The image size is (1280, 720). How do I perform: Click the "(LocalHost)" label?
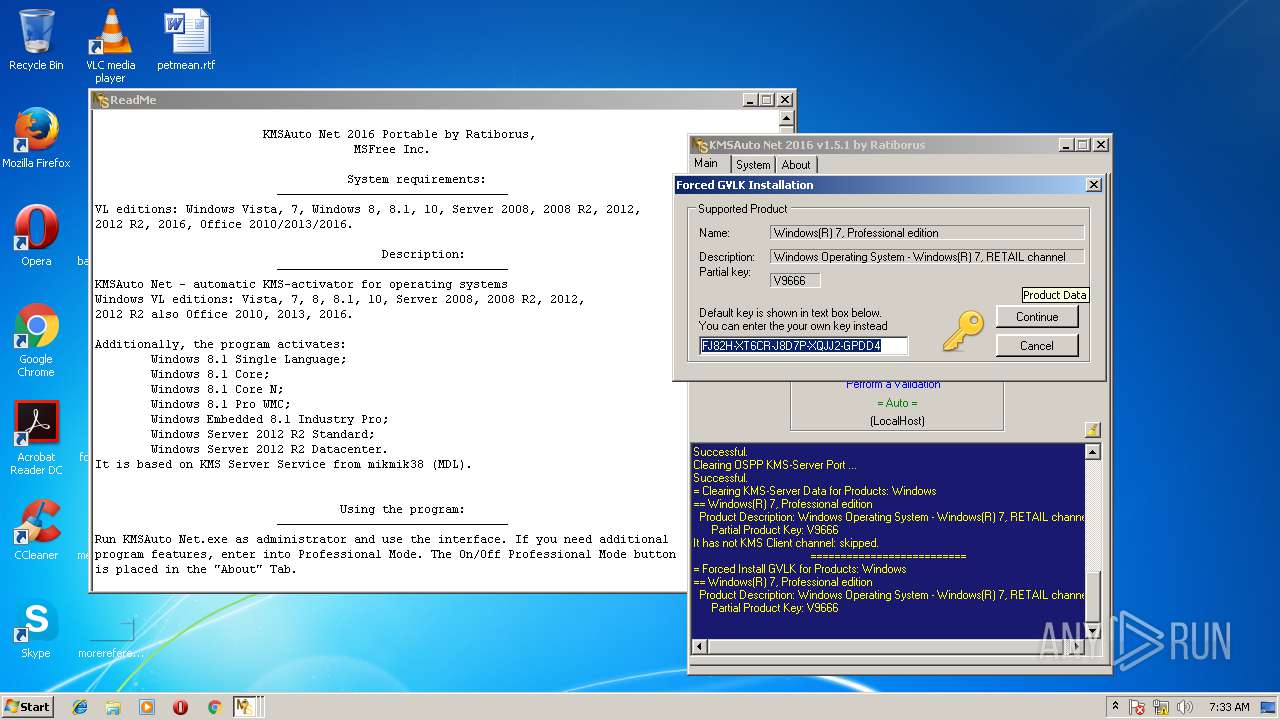click(897, 421)
